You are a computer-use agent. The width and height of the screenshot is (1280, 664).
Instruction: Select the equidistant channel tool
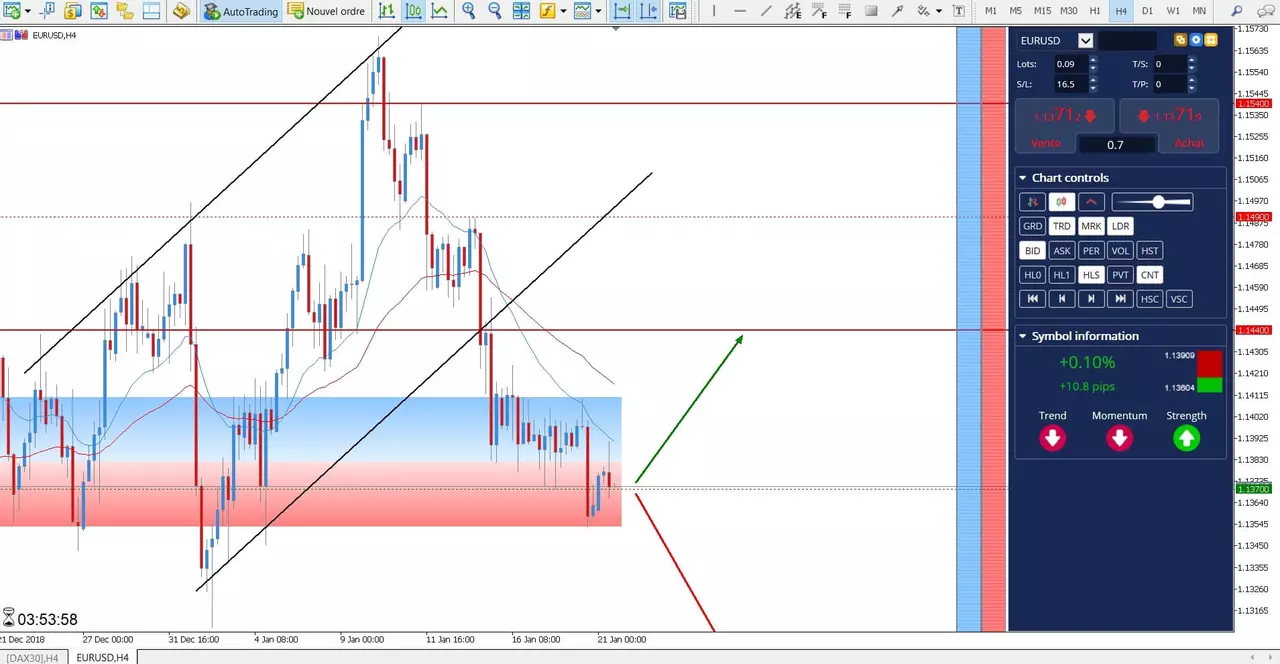pyautogui.click(x=793, y=11)
